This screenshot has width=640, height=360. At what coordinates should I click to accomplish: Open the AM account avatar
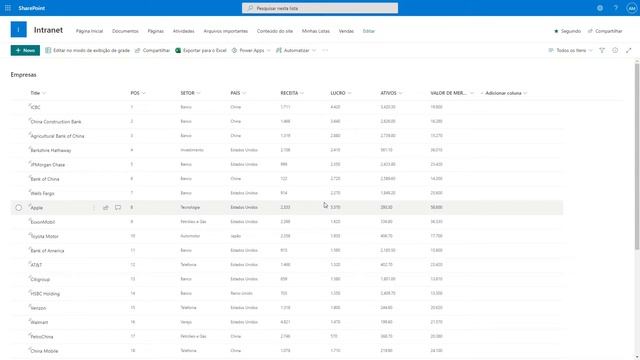(x=631, y=8)
